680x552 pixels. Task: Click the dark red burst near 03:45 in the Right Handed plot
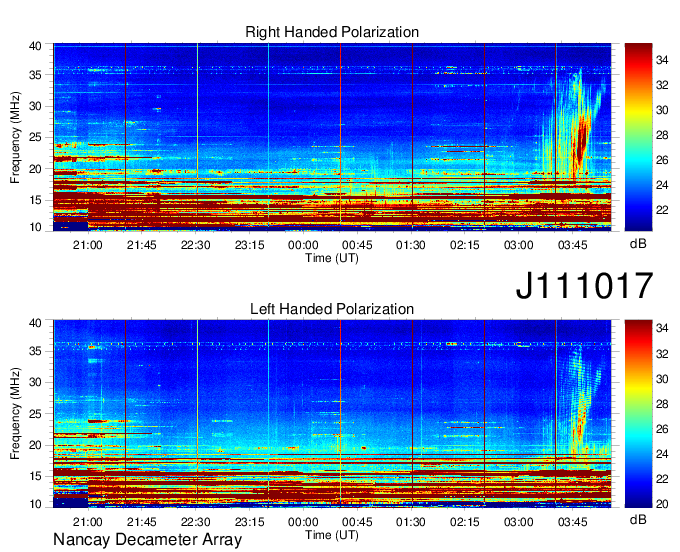tap(580, 142)
